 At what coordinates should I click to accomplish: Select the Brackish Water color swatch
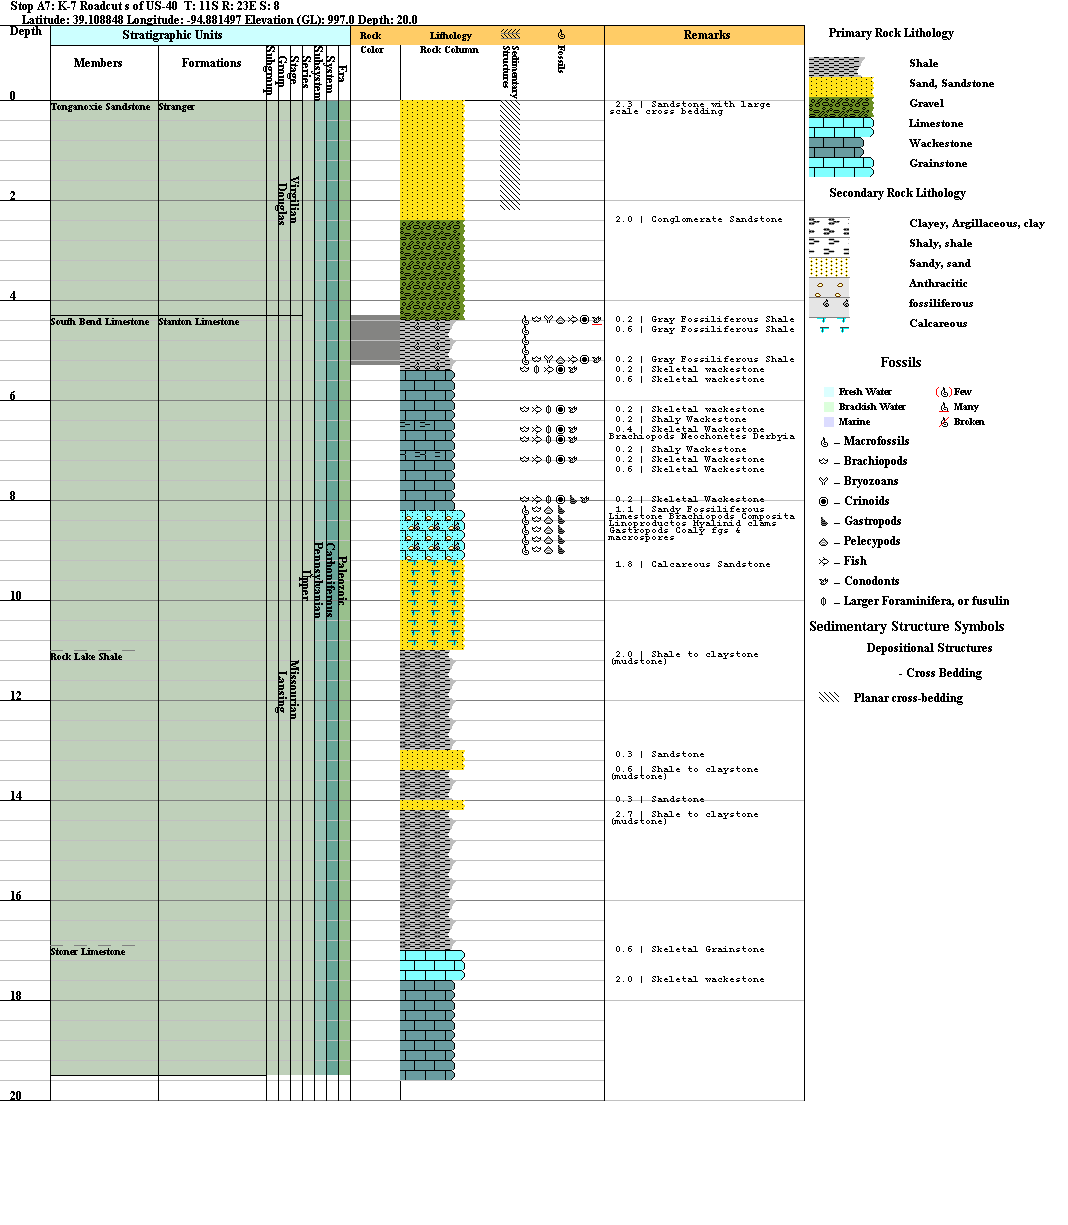[829, 407]
